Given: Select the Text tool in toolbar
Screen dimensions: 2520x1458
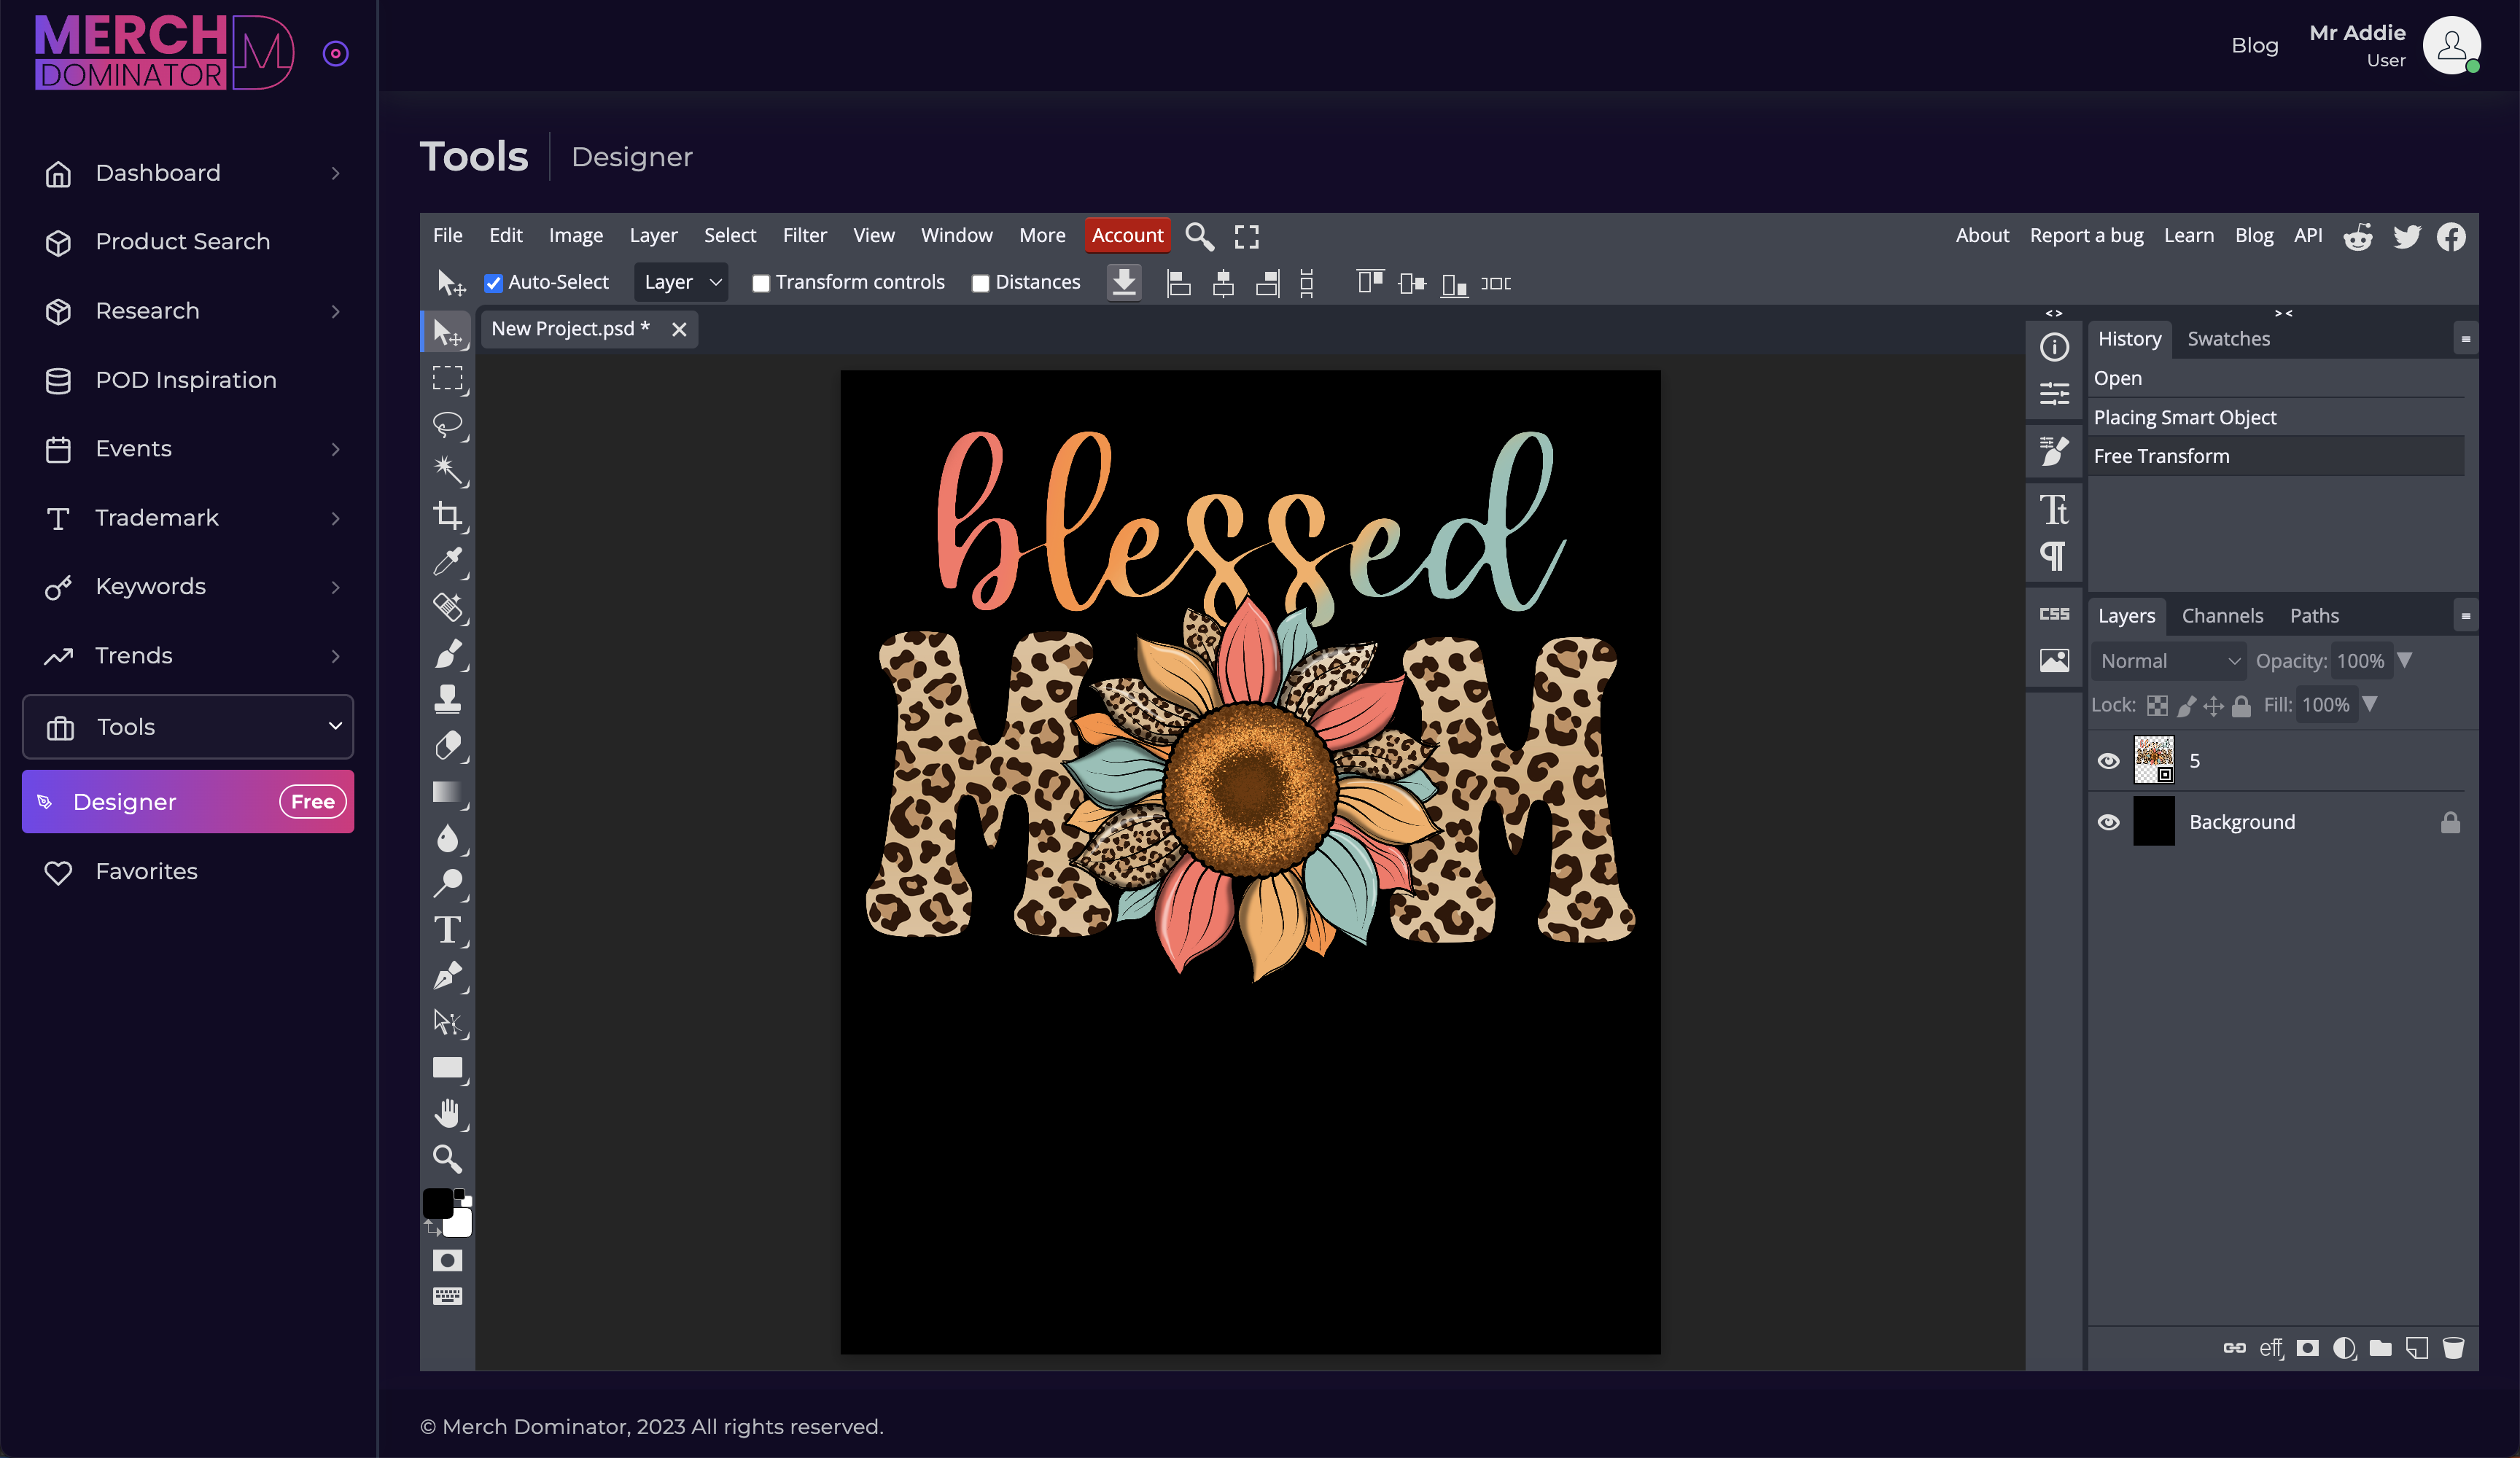Looking at the screenshot, I should (x=449, y=930).
